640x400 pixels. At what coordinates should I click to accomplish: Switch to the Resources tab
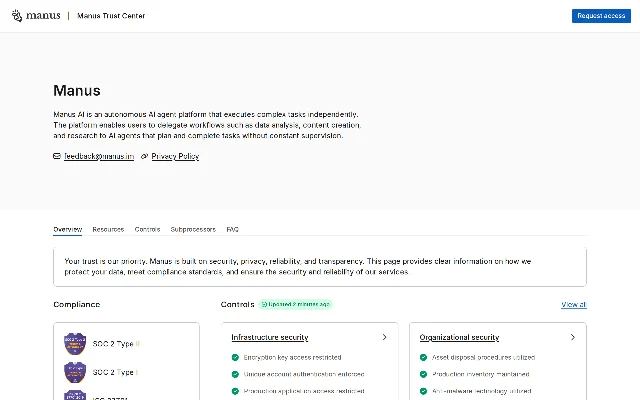click(108, 229)
